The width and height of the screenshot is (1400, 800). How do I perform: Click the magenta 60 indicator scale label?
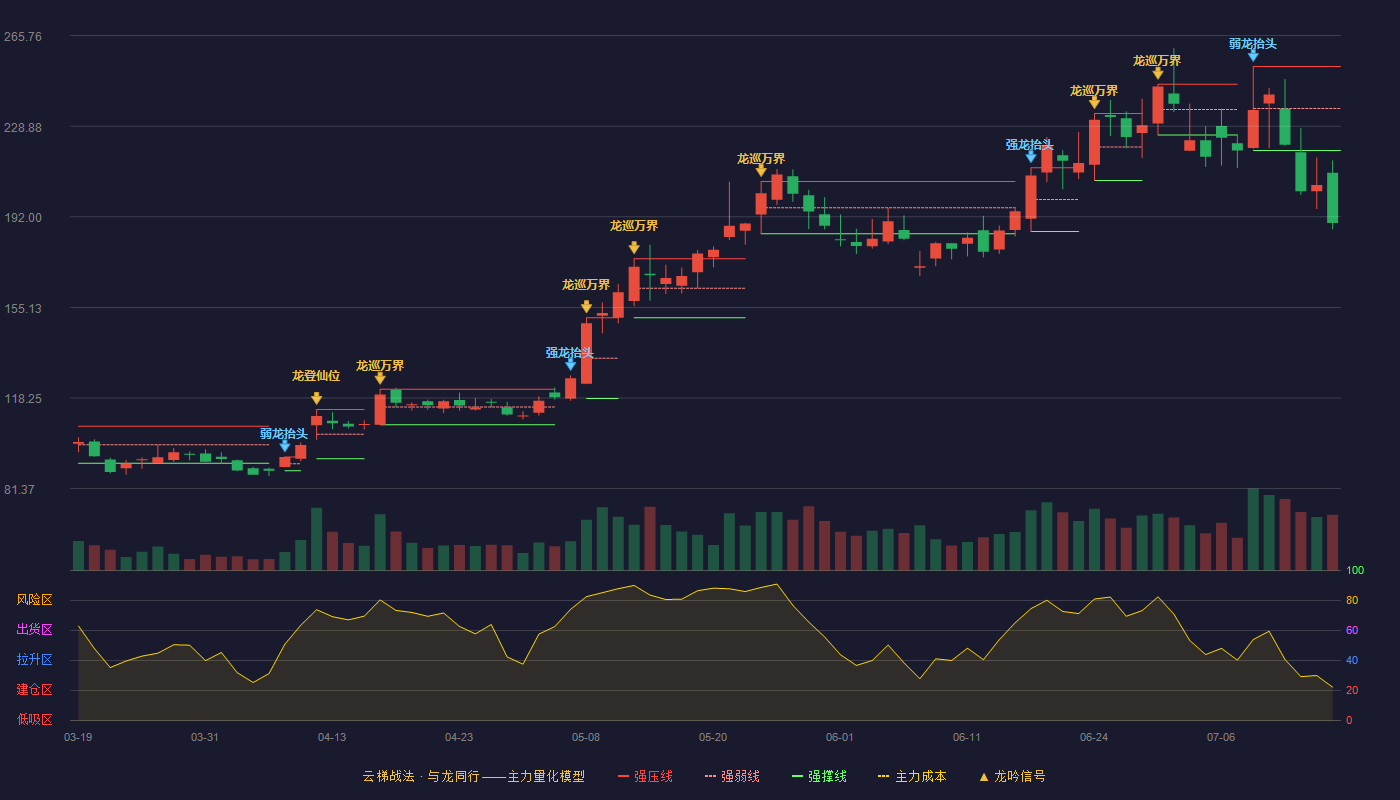coord(1352,631)
